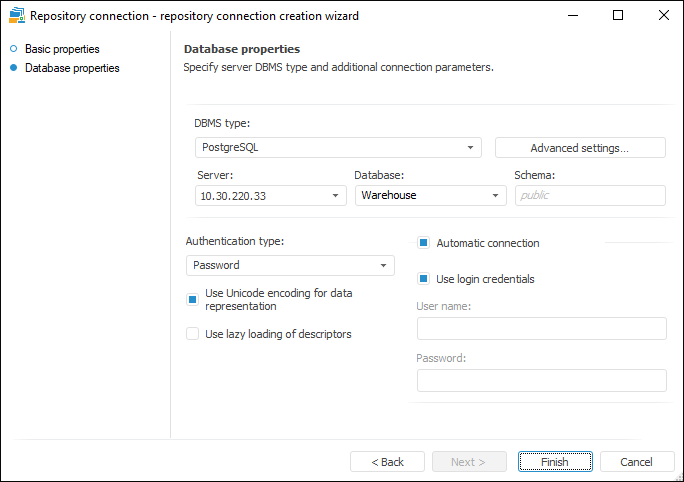This screenshot has height=482, width=684.
Task: Maximize the wizard window
Action: coord(618,16)
